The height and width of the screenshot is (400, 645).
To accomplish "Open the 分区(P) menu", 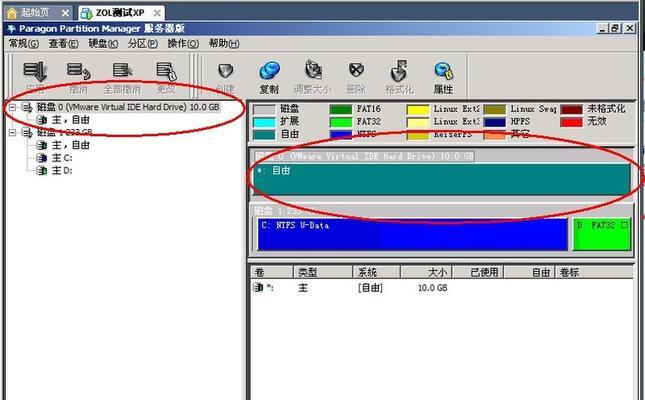I will (x=142, y=43).
